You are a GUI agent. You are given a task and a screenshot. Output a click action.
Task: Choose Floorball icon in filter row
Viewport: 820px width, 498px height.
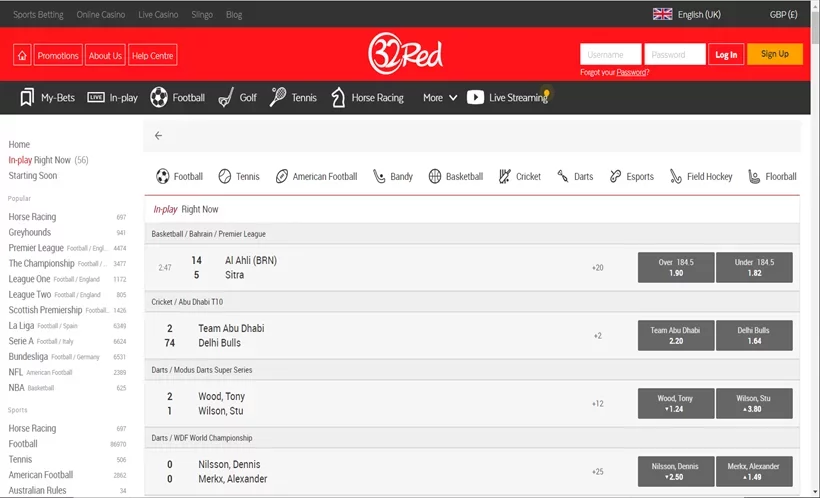point(754,176)
